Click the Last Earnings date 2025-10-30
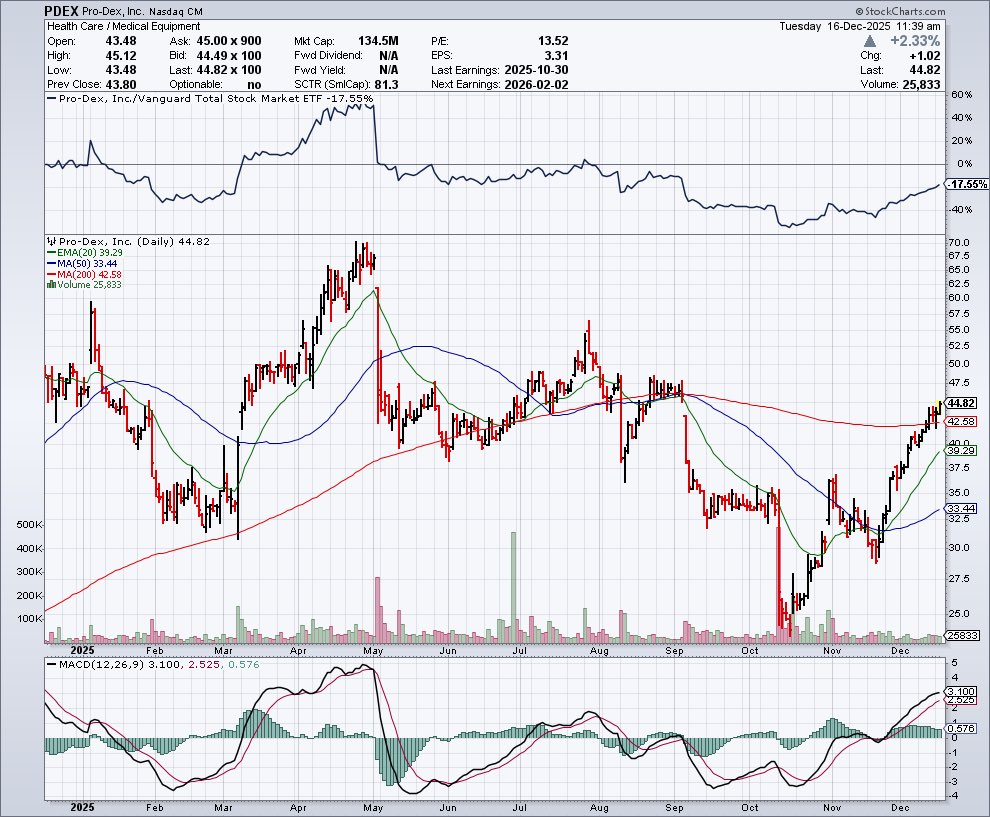The width and height of the screenshot is (990, 817). (536, 70)
